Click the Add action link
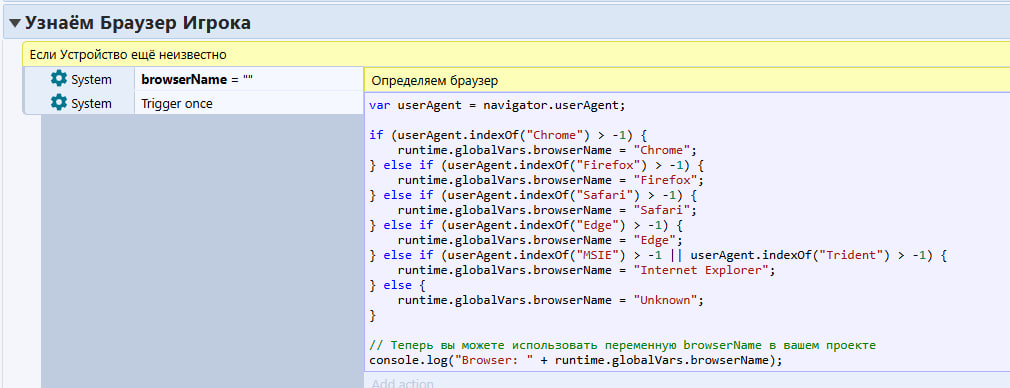1010x388 pixels. coord(403,383)
